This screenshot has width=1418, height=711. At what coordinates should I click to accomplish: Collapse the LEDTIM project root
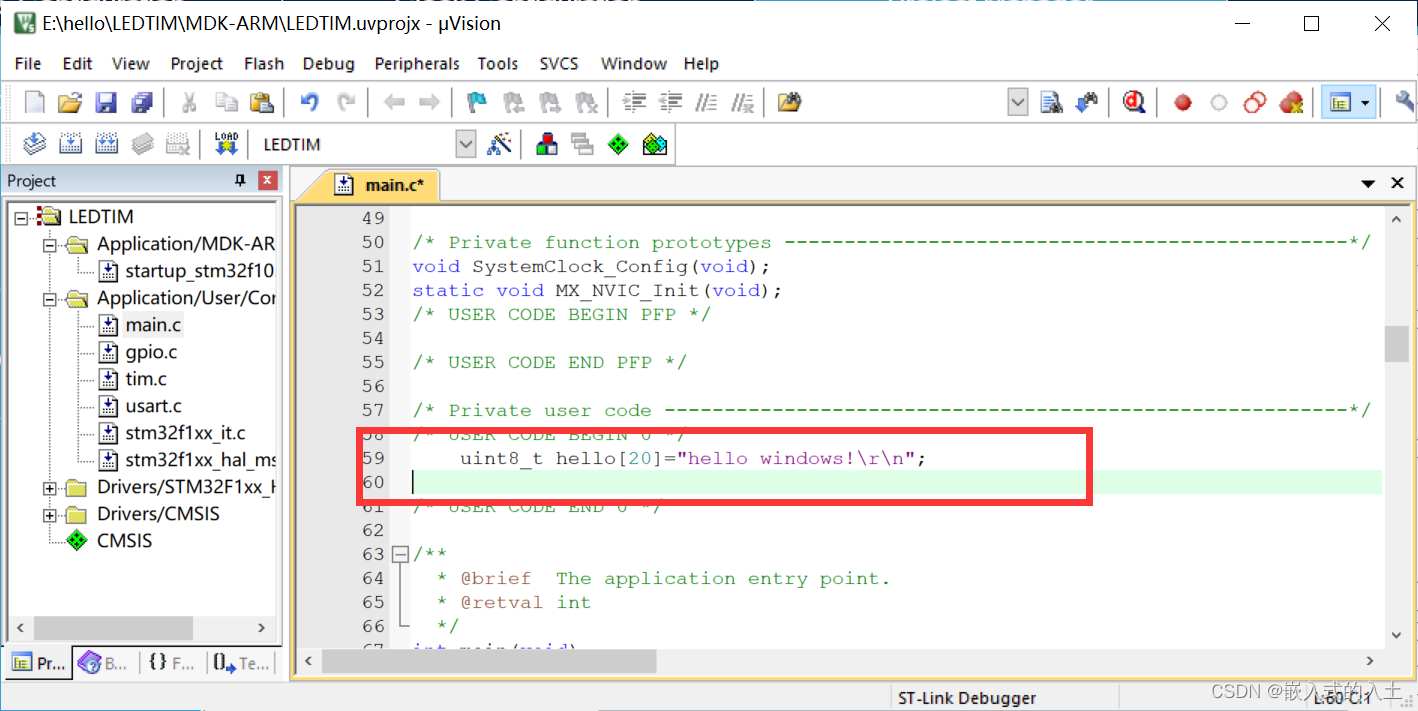tap(22, 217)
